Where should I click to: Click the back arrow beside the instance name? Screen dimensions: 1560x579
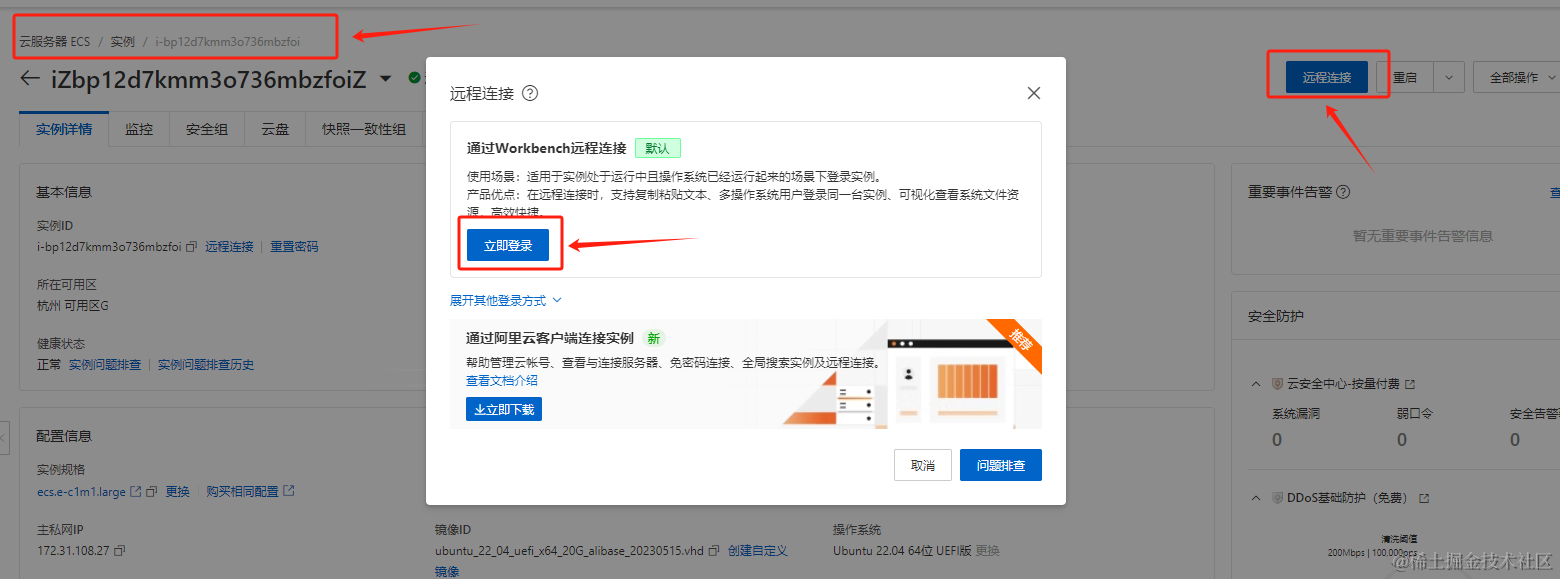tap(30, 78)
